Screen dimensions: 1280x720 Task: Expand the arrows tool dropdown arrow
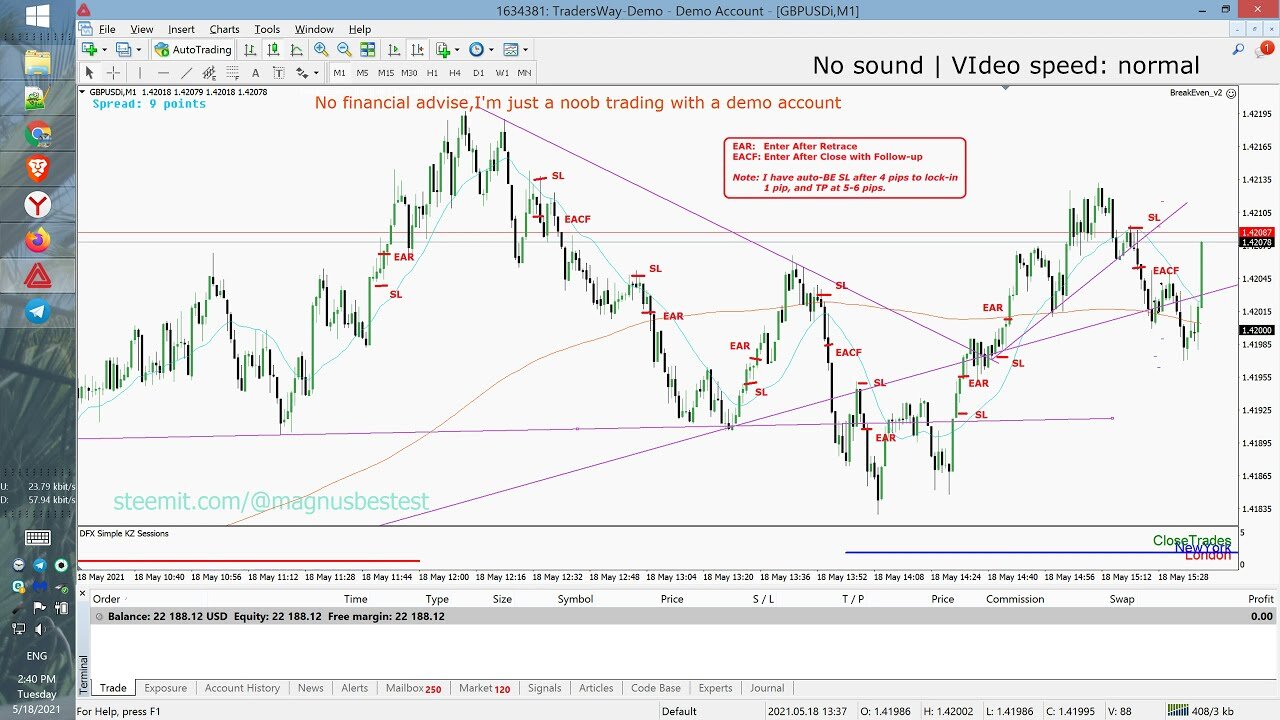(316, 73)
